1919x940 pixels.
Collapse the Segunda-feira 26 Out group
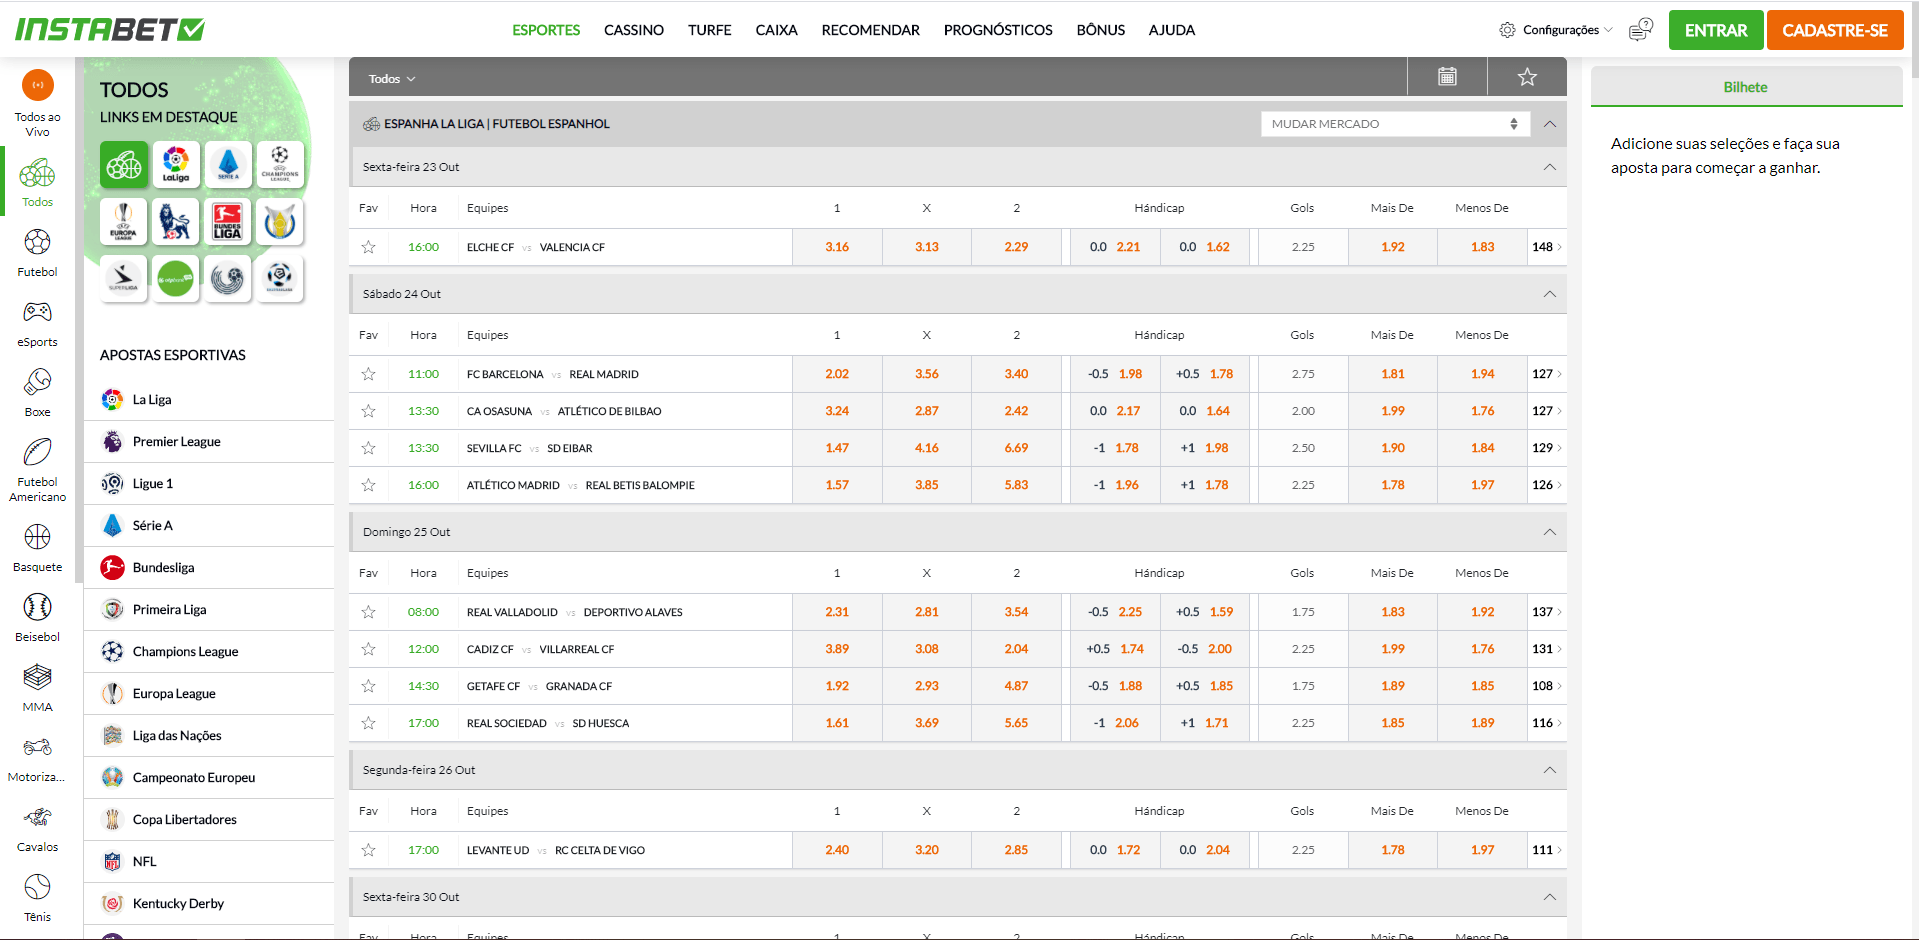point(1549,770)
